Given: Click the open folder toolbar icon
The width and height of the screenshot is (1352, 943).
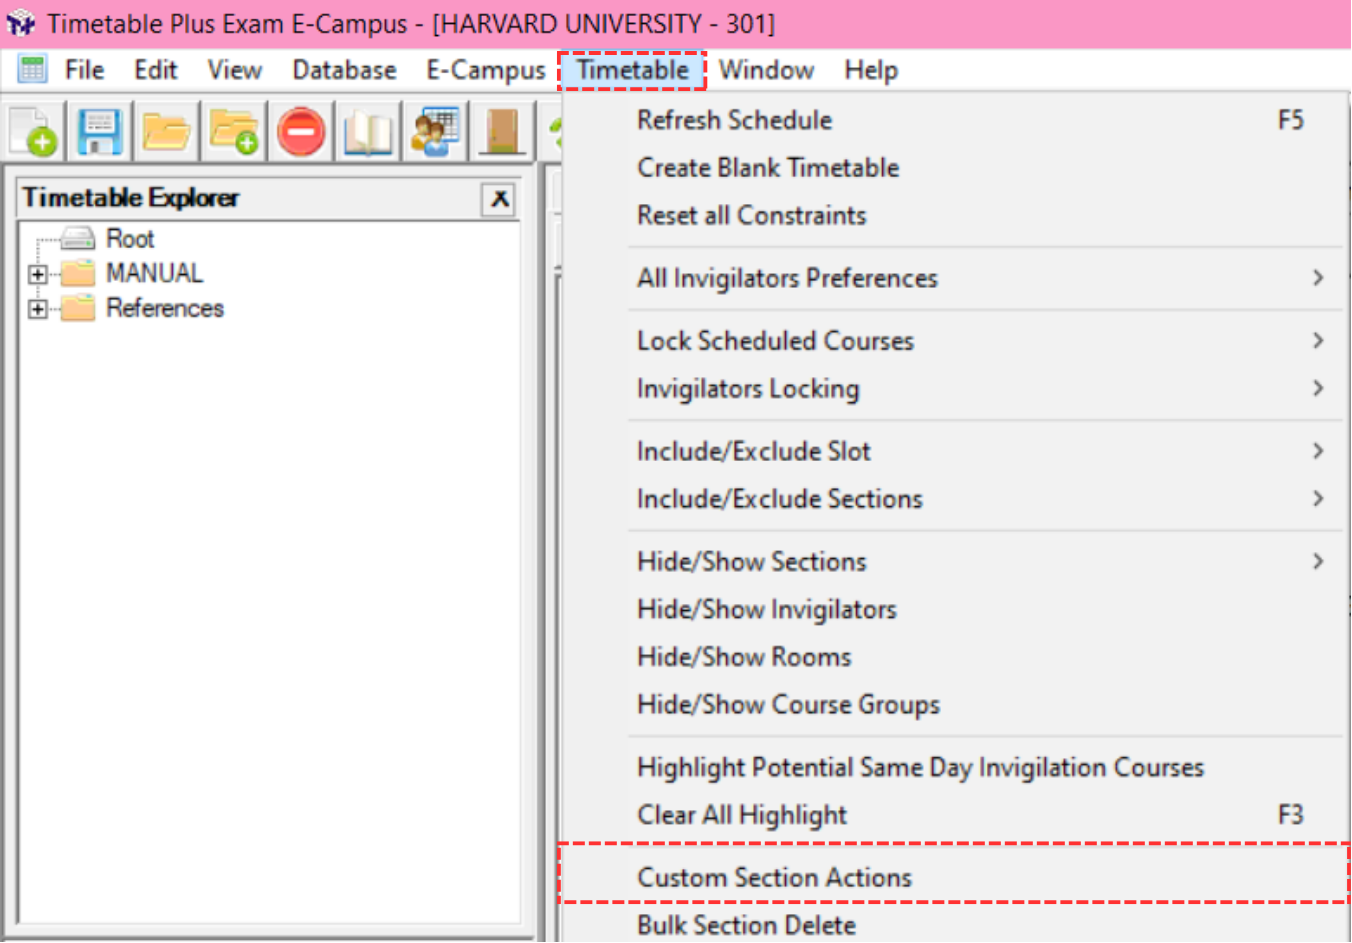Looking at the screenshot, I should (x=166, y=131).
